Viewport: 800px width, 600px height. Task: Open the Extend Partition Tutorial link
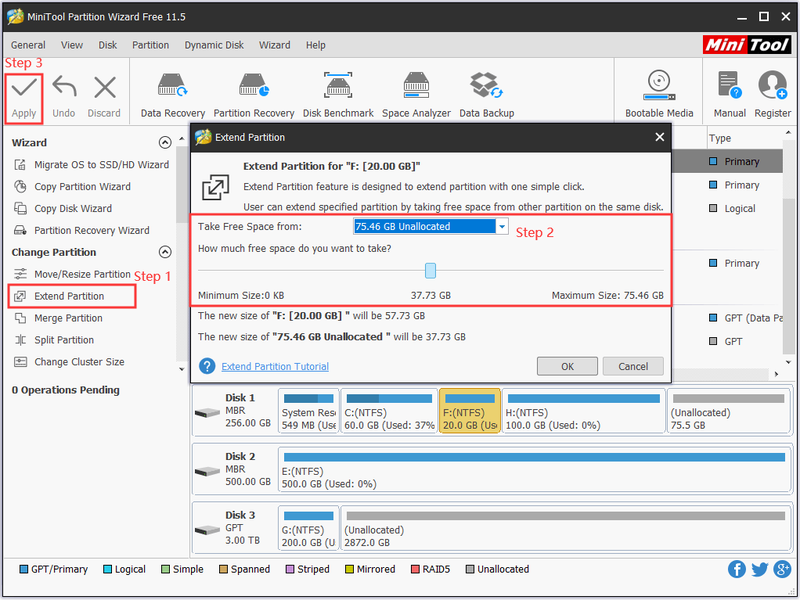tap(275, 366)
